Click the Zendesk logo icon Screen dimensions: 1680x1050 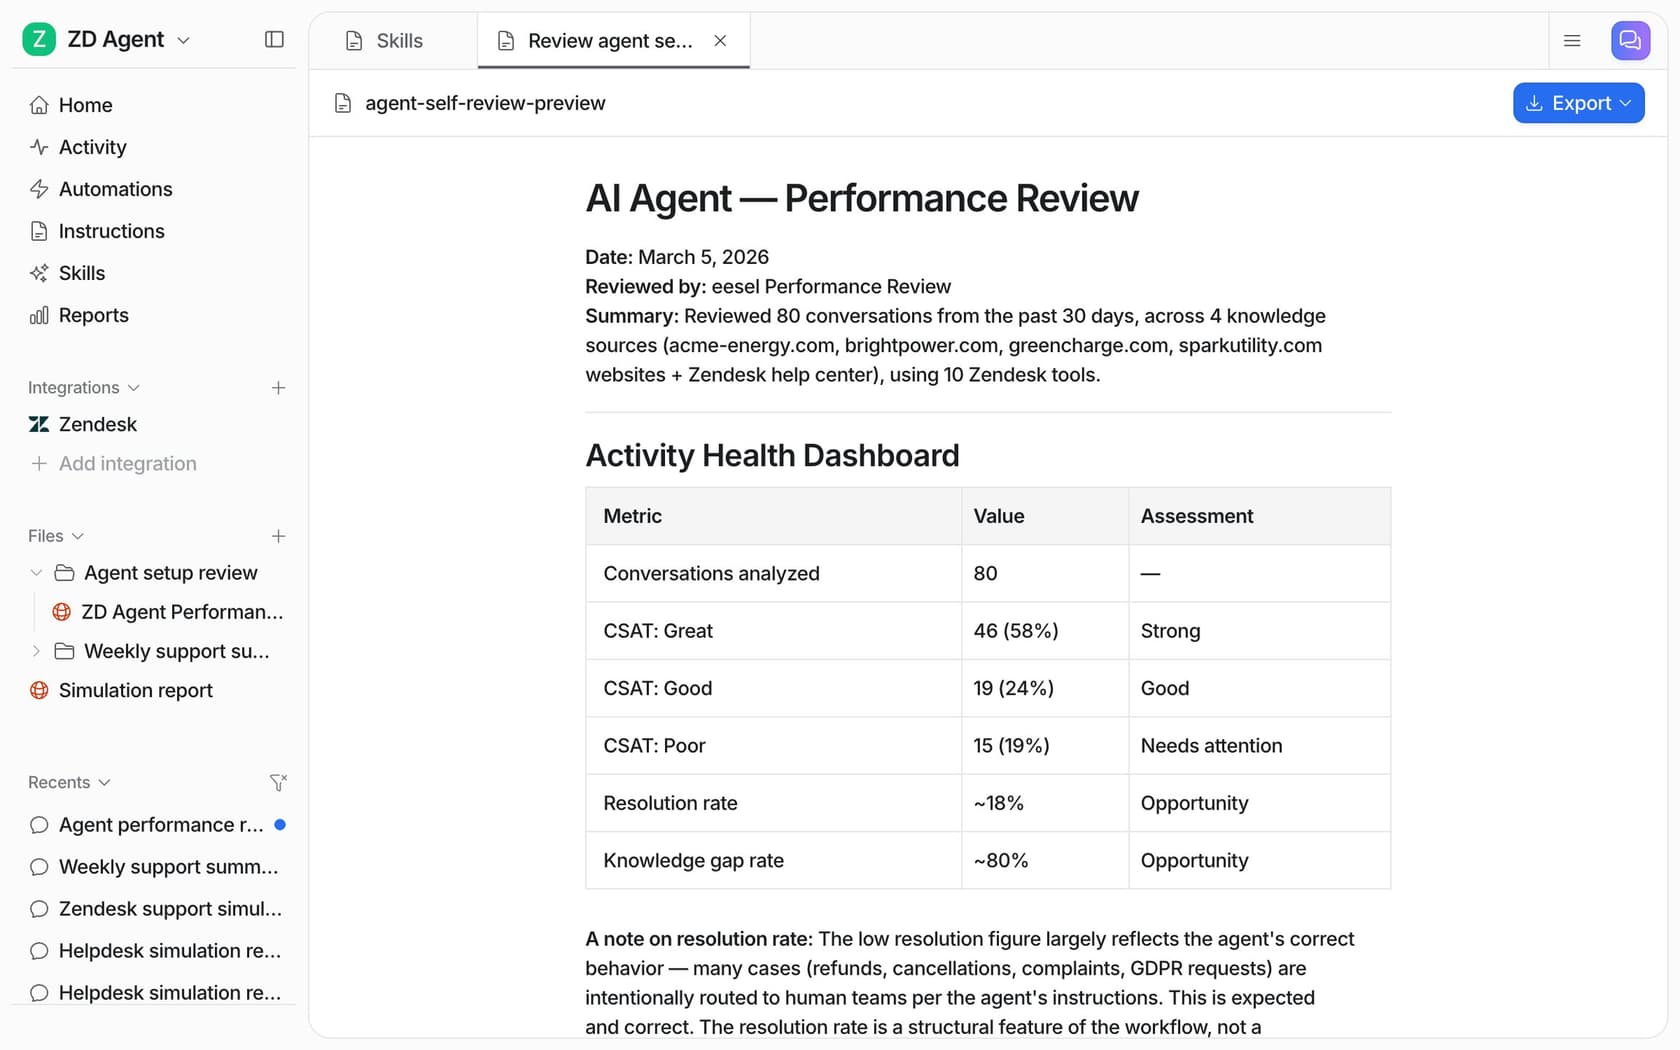point(39,424)
